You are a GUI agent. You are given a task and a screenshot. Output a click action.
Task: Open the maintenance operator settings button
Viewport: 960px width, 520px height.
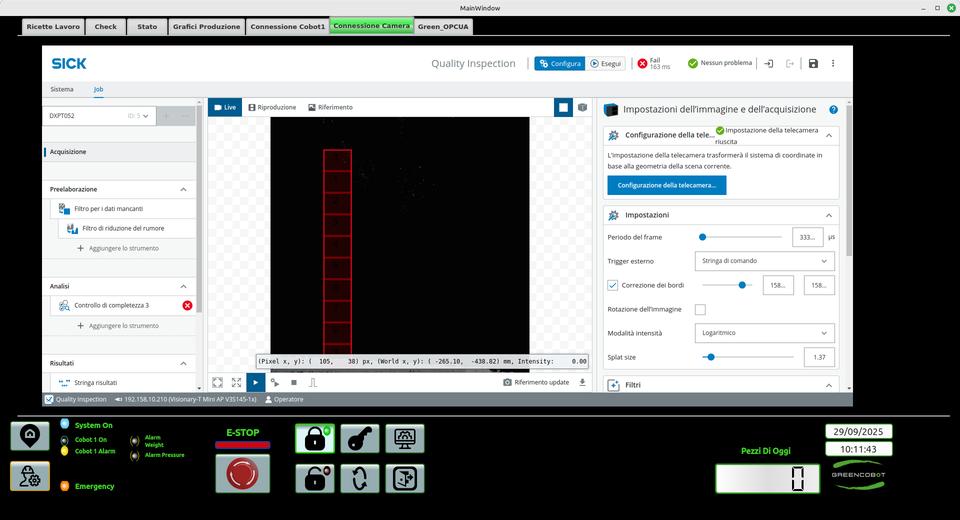pos(30,477)
